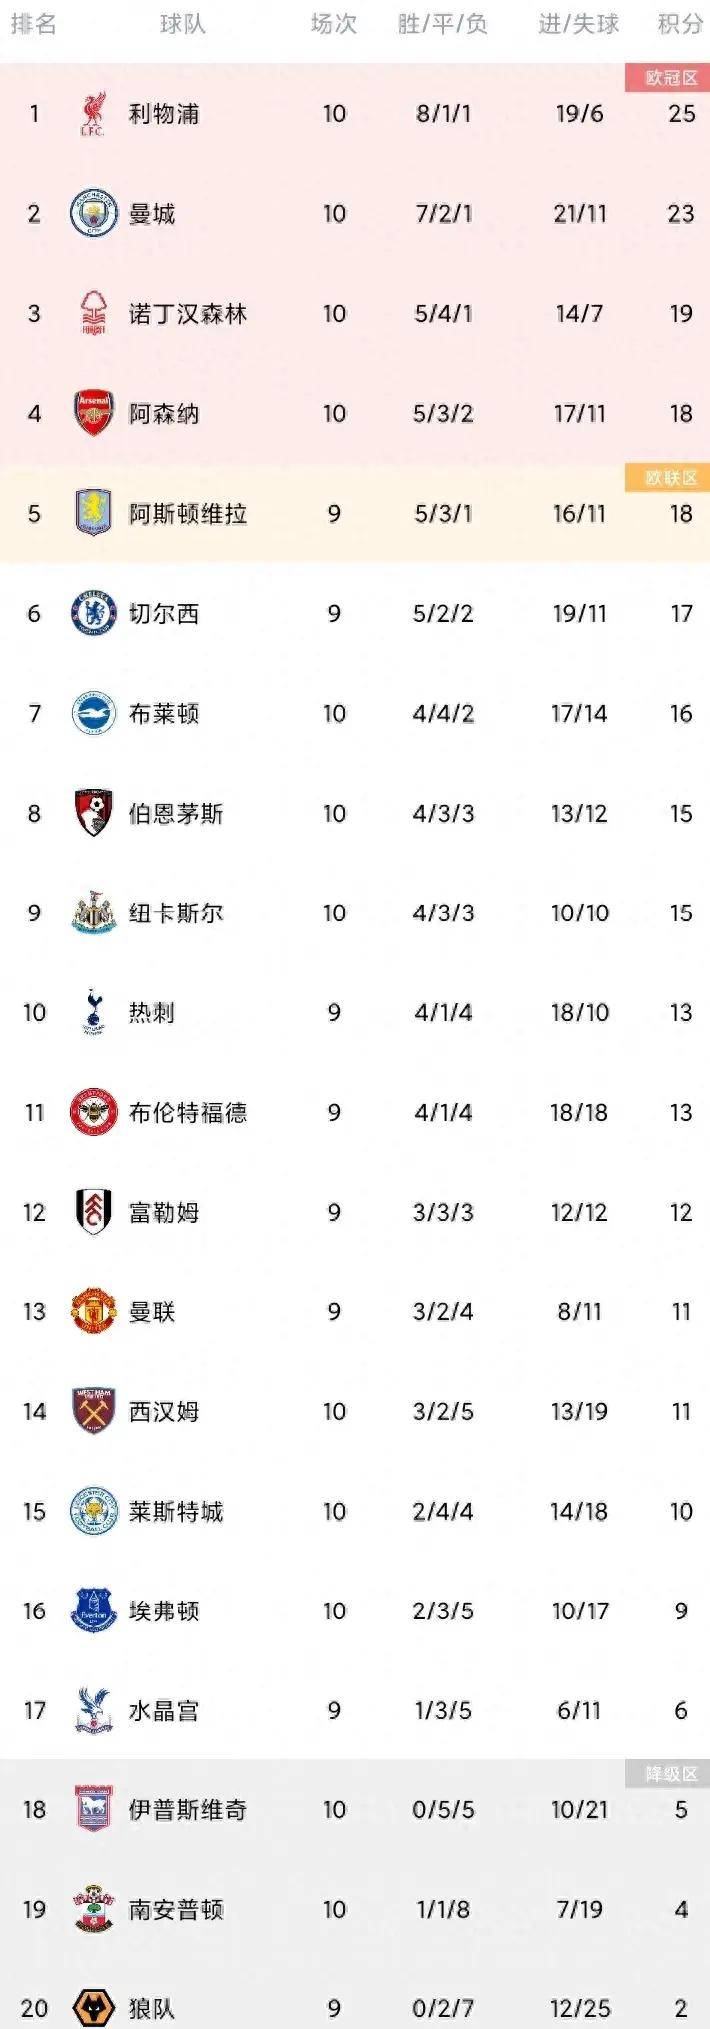
Task: Open team page for 布伦特福德
Action: pyautogui.click(x=187, y=1112)
